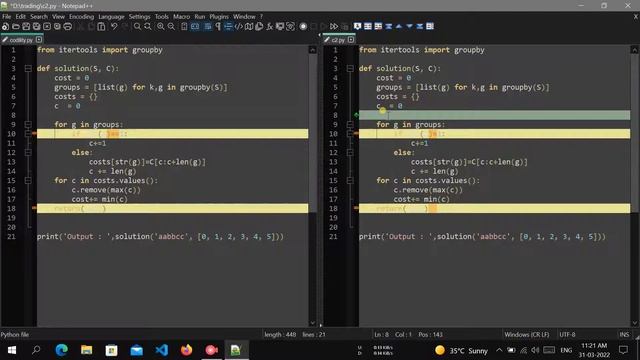
Task: Close the codility.py tab button
Action: click(x=39, y=40)
